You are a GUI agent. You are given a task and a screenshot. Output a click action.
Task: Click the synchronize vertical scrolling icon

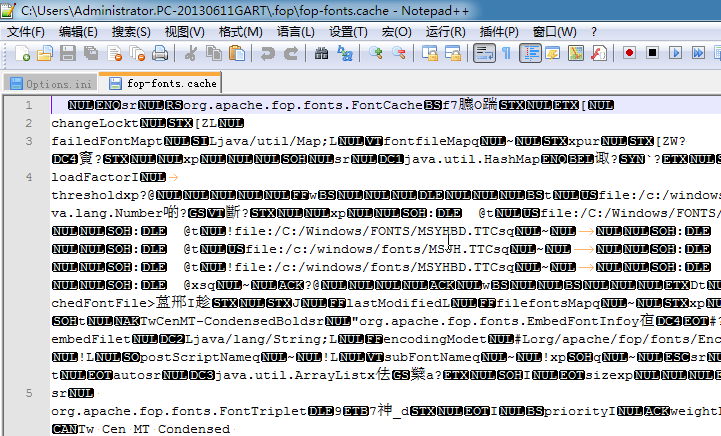point(430,53)
